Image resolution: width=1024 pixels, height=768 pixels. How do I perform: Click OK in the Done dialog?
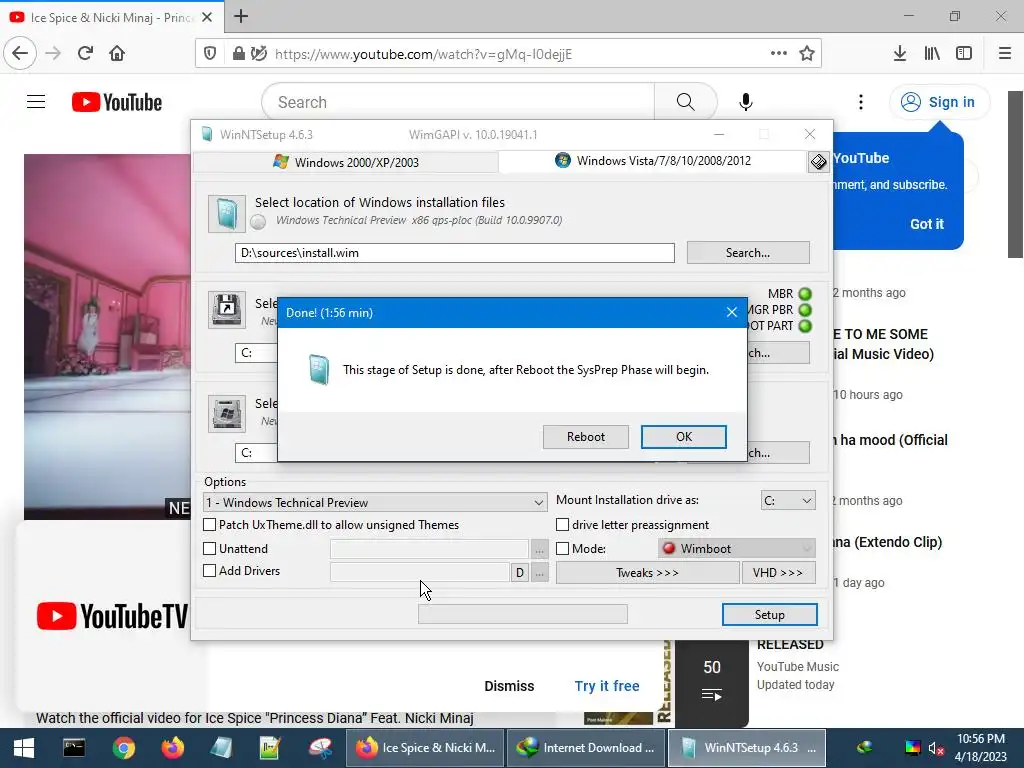pos(684,437)
